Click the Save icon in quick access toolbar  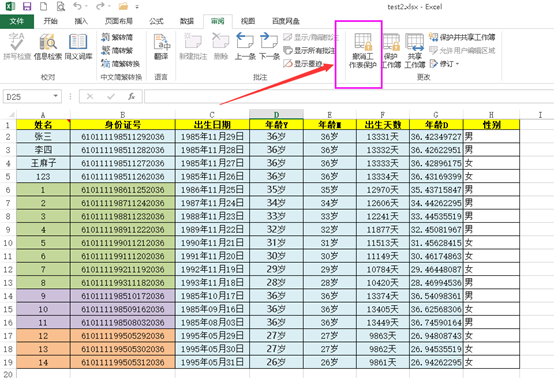pos(26,6)
